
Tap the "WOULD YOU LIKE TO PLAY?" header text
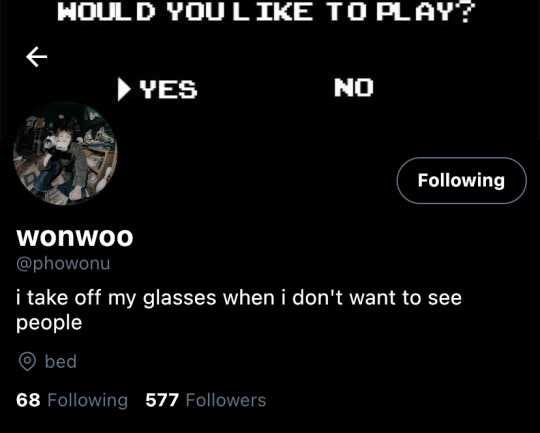click(267, 12)
